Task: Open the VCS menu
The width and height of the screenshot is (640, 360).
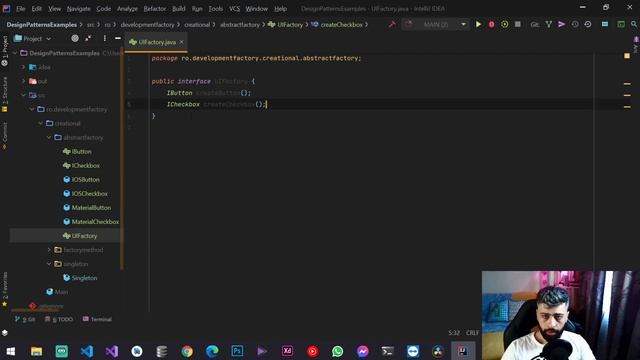Action: (234, 9)
